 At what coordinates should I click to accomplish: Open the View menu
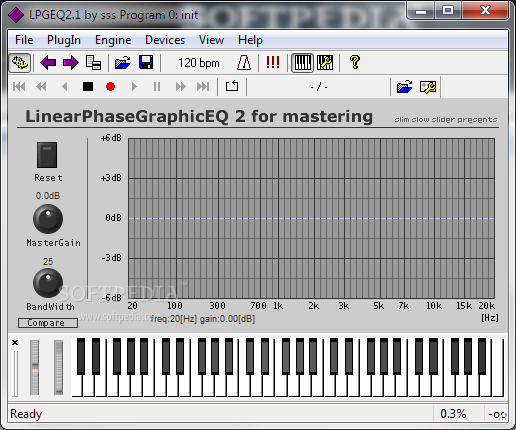pyautogui.click(x=211, y=40)
